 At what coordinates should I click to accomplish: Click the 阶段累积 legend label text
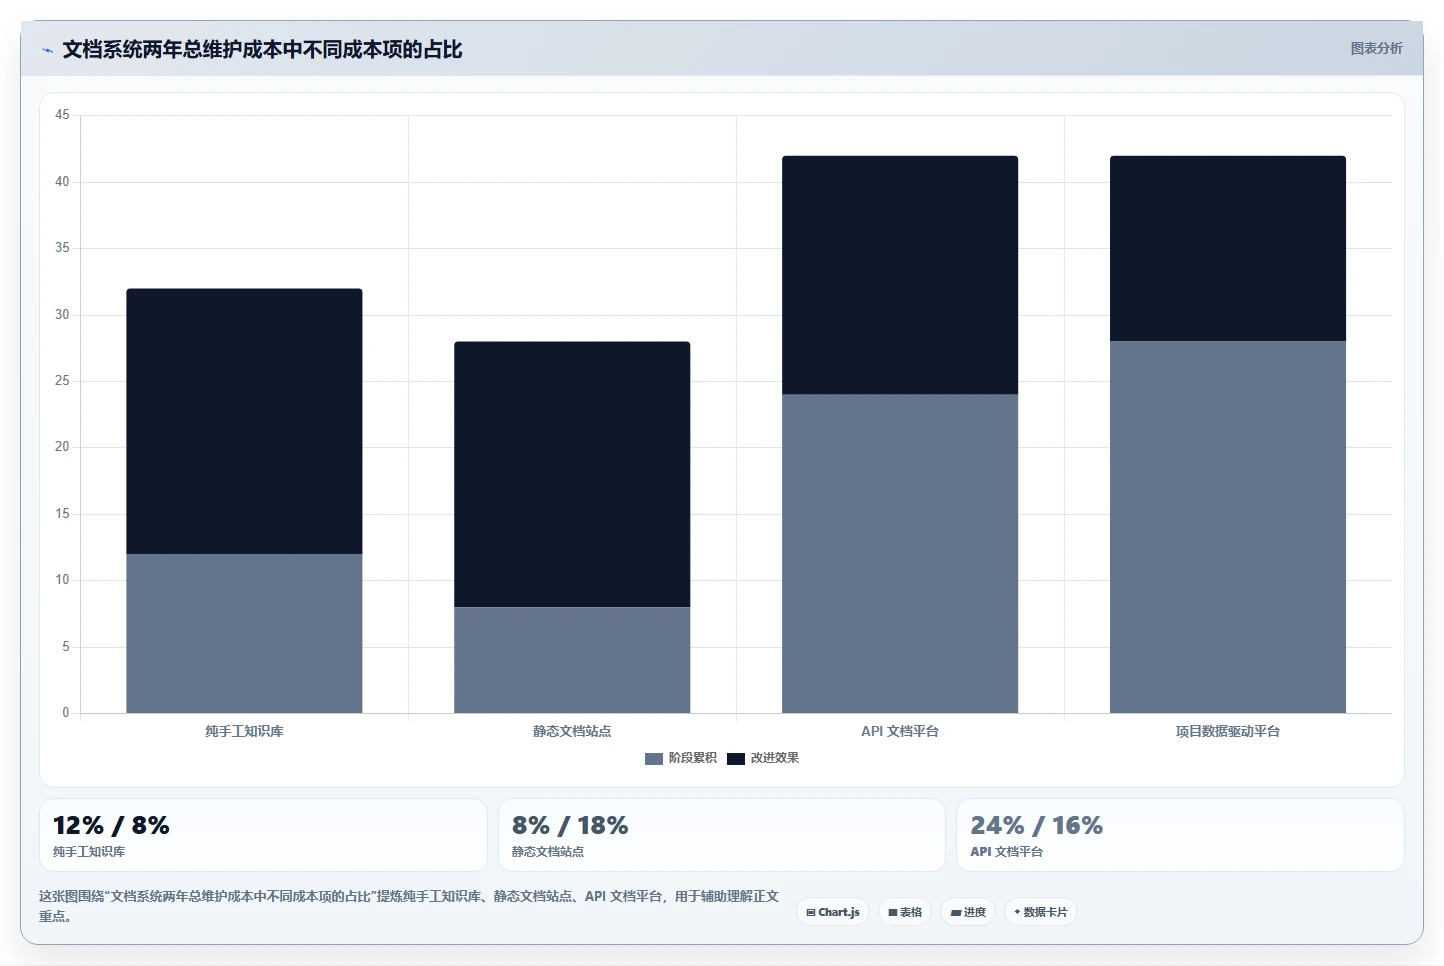click(x=693, y=758)
